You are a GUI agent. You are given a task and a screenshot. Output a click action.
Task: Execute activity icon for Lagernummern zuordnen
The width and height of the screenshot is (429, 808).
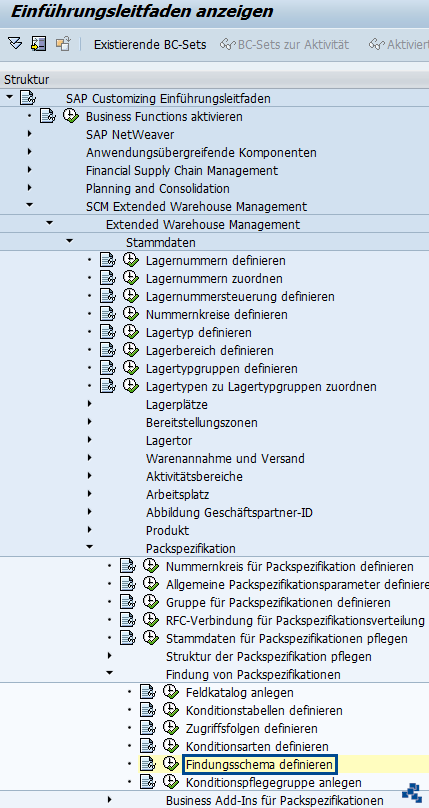(131, 278)
